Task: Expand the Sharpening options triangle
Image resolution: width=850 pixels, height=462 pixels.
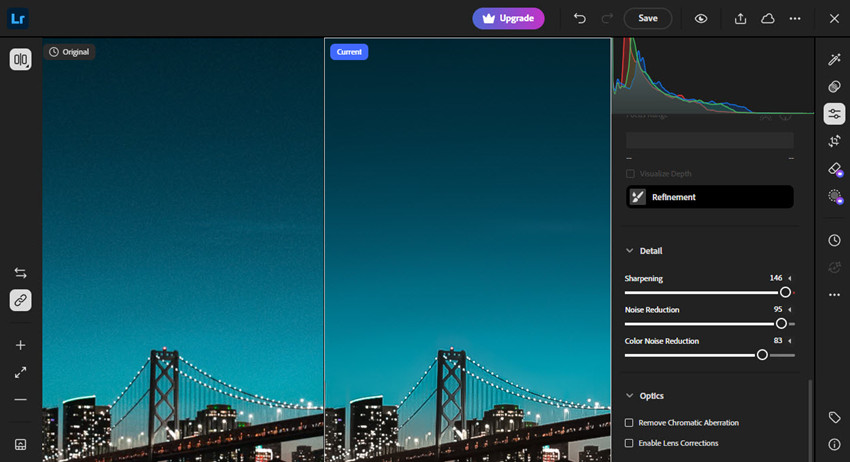Action: click(790, 278)
